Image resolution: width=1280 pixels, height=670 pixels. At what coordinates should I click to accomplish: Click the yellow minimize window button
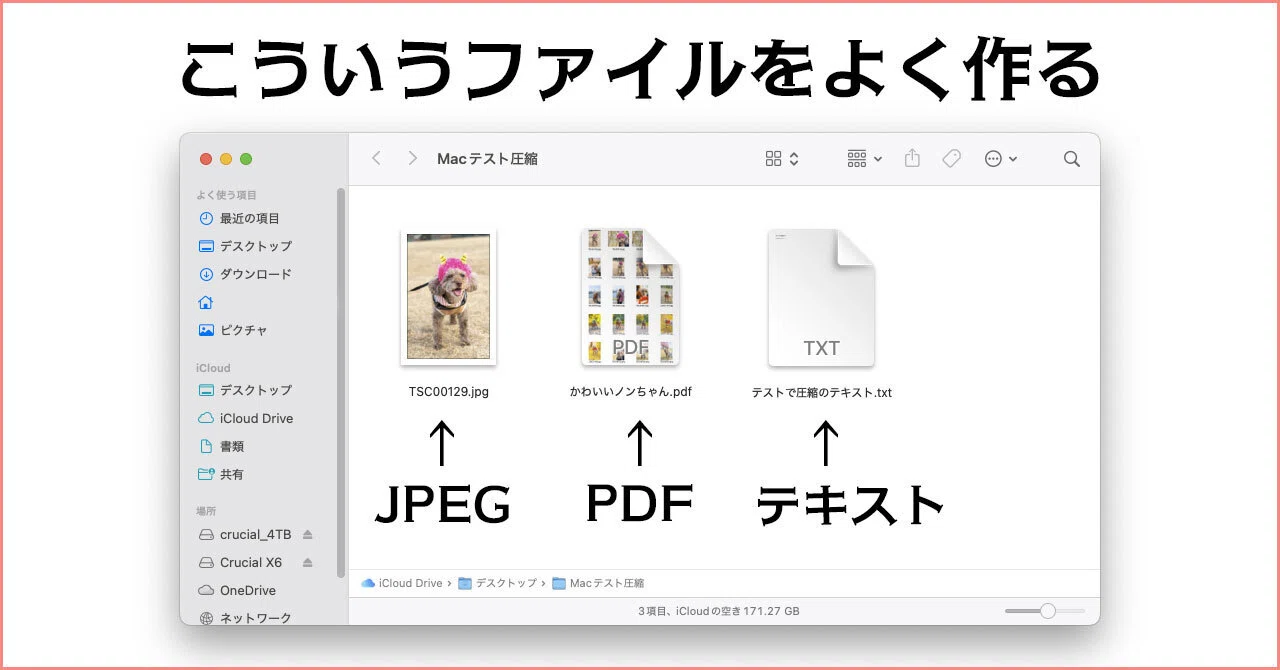tap(226, 159)
